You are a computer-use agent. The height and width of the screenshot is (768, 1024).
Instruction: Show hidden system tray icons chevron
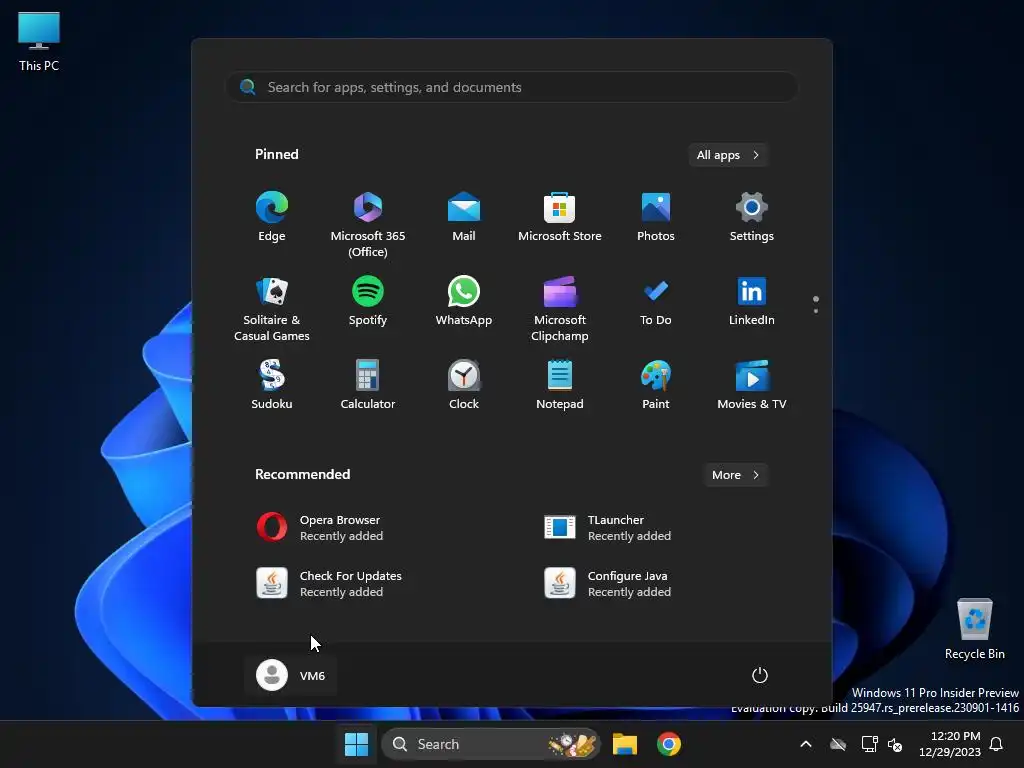coord(806,744)
